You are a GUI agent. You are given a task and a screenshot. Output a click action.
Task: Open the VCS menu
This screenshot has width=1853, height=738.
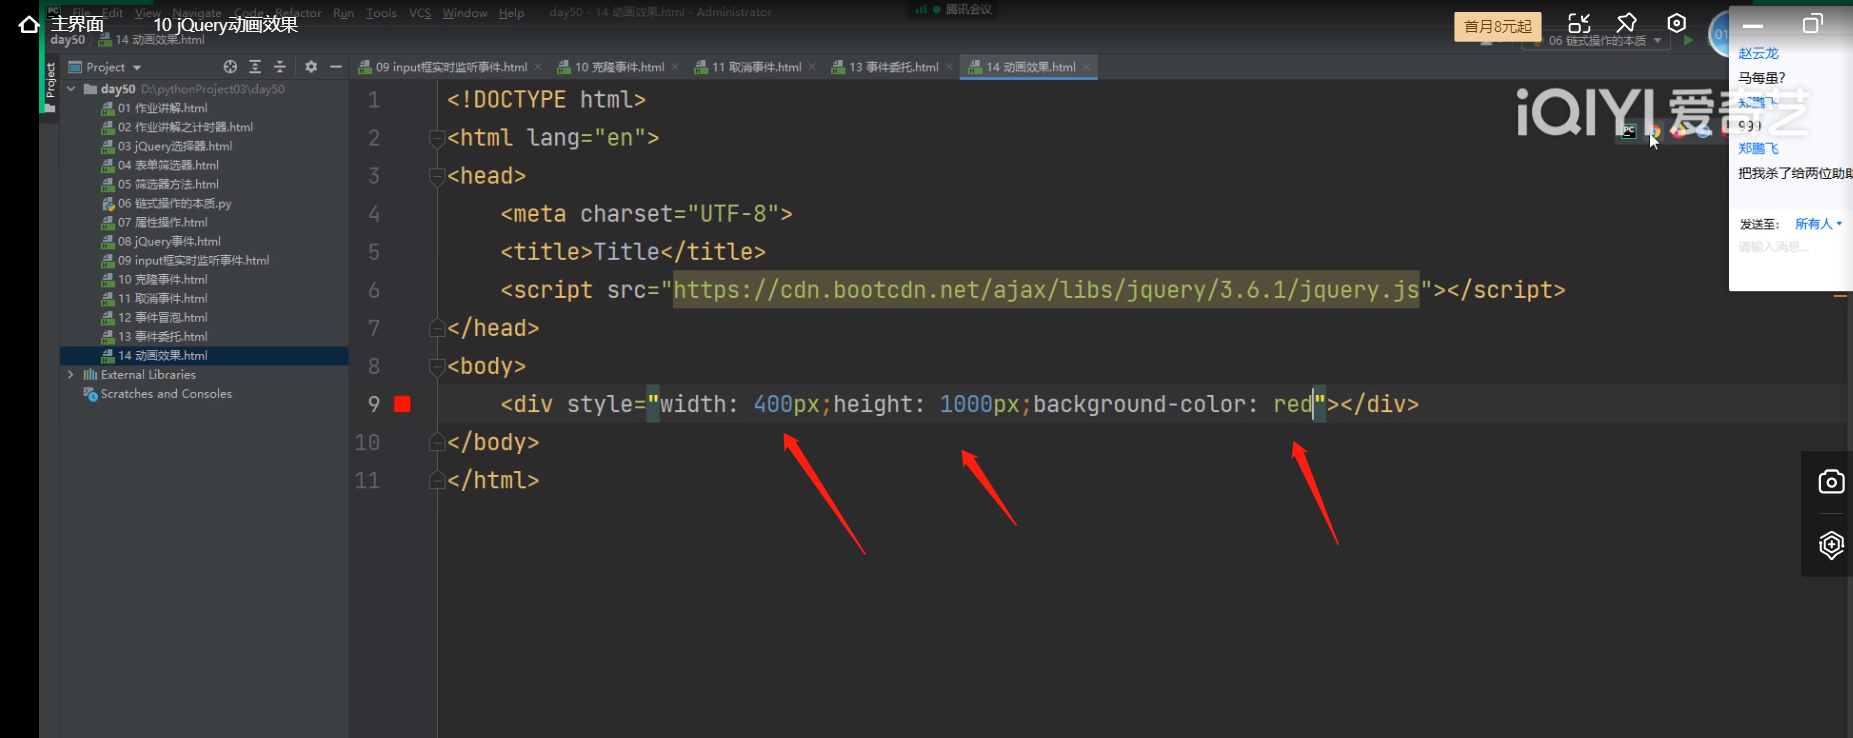tap(420, 13)
